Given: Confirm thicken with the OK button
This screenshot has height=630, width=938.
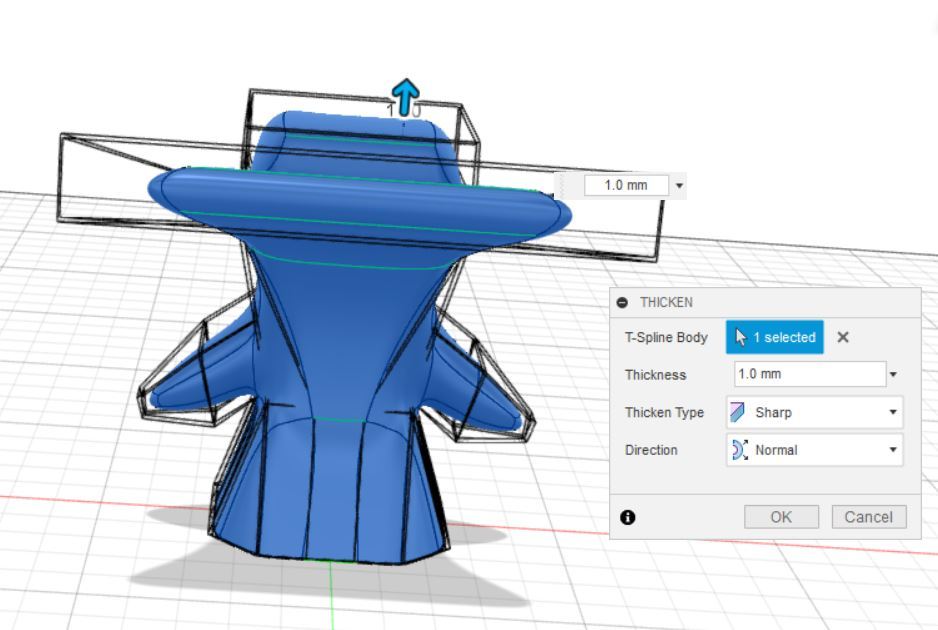Looking at the screenshot, I should point(781,517).
